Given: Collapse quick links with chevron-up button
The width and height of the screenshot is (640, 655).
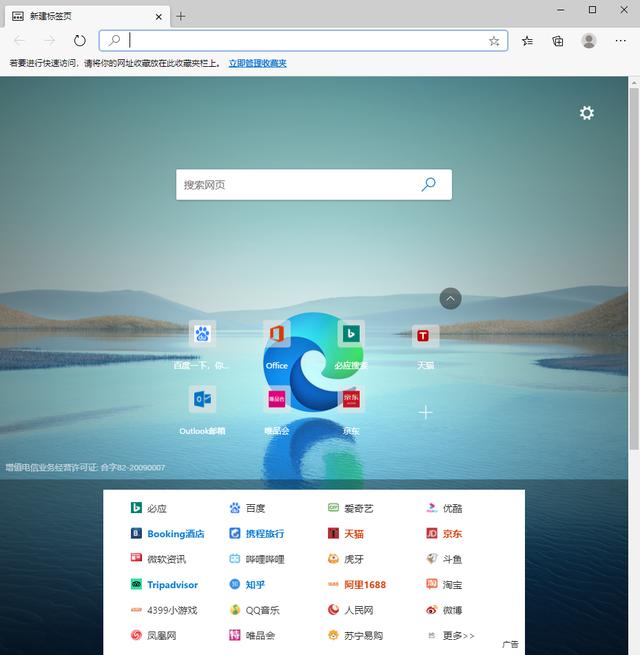Looking at the screenshot, I should (x=450, y=299).
